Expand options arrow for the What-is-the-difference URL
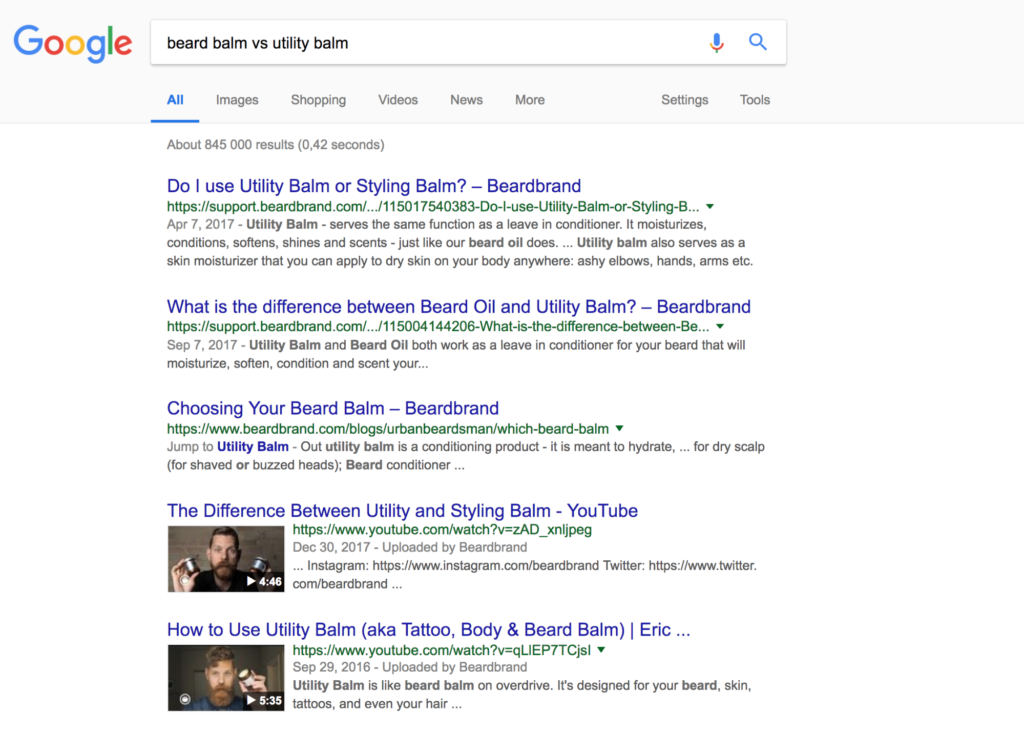Viewport: 1024px width, 732px height. (720, 326)
